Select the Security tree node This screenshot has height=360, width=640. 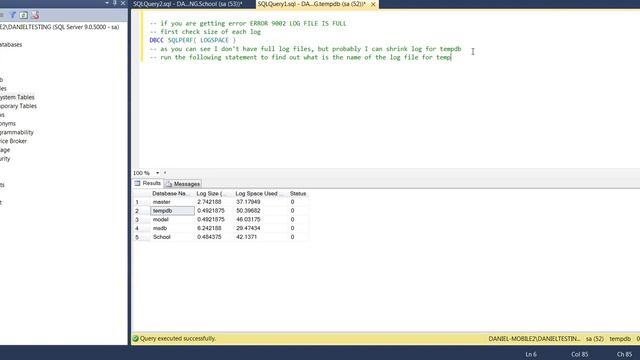[x=5, y=159]
